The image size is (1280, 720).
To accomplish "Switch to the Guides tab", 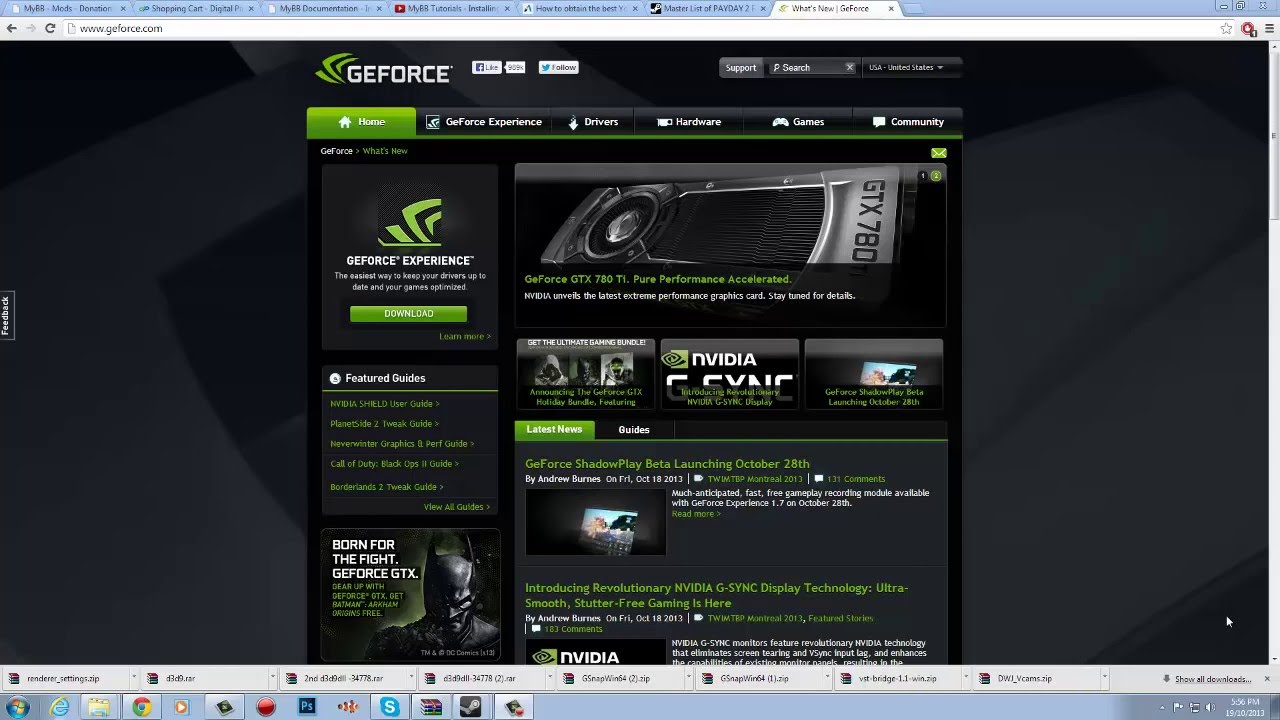I will [634, 430].
